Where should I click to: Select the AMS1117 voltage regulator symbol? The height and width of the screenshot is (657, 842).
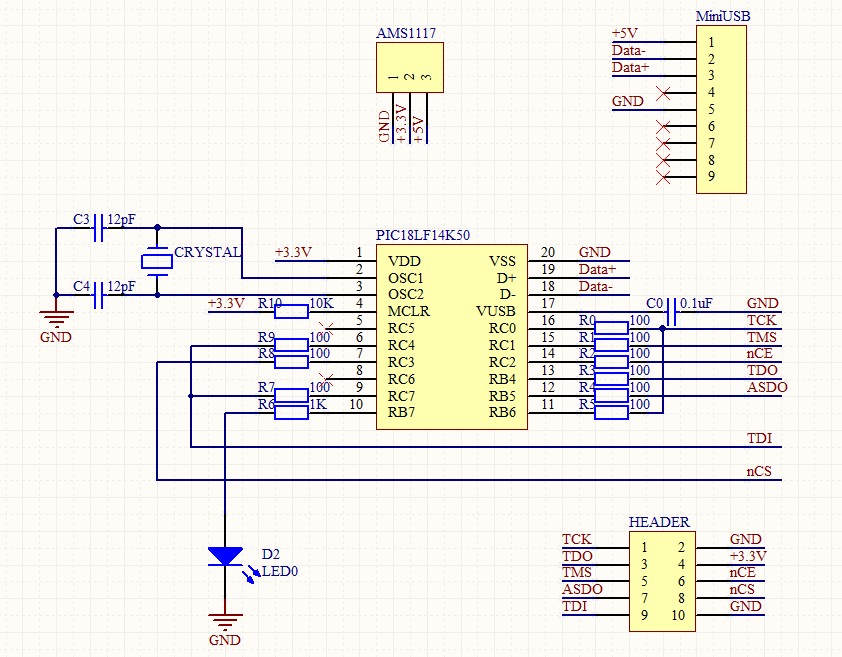click(x=408, y=67)
